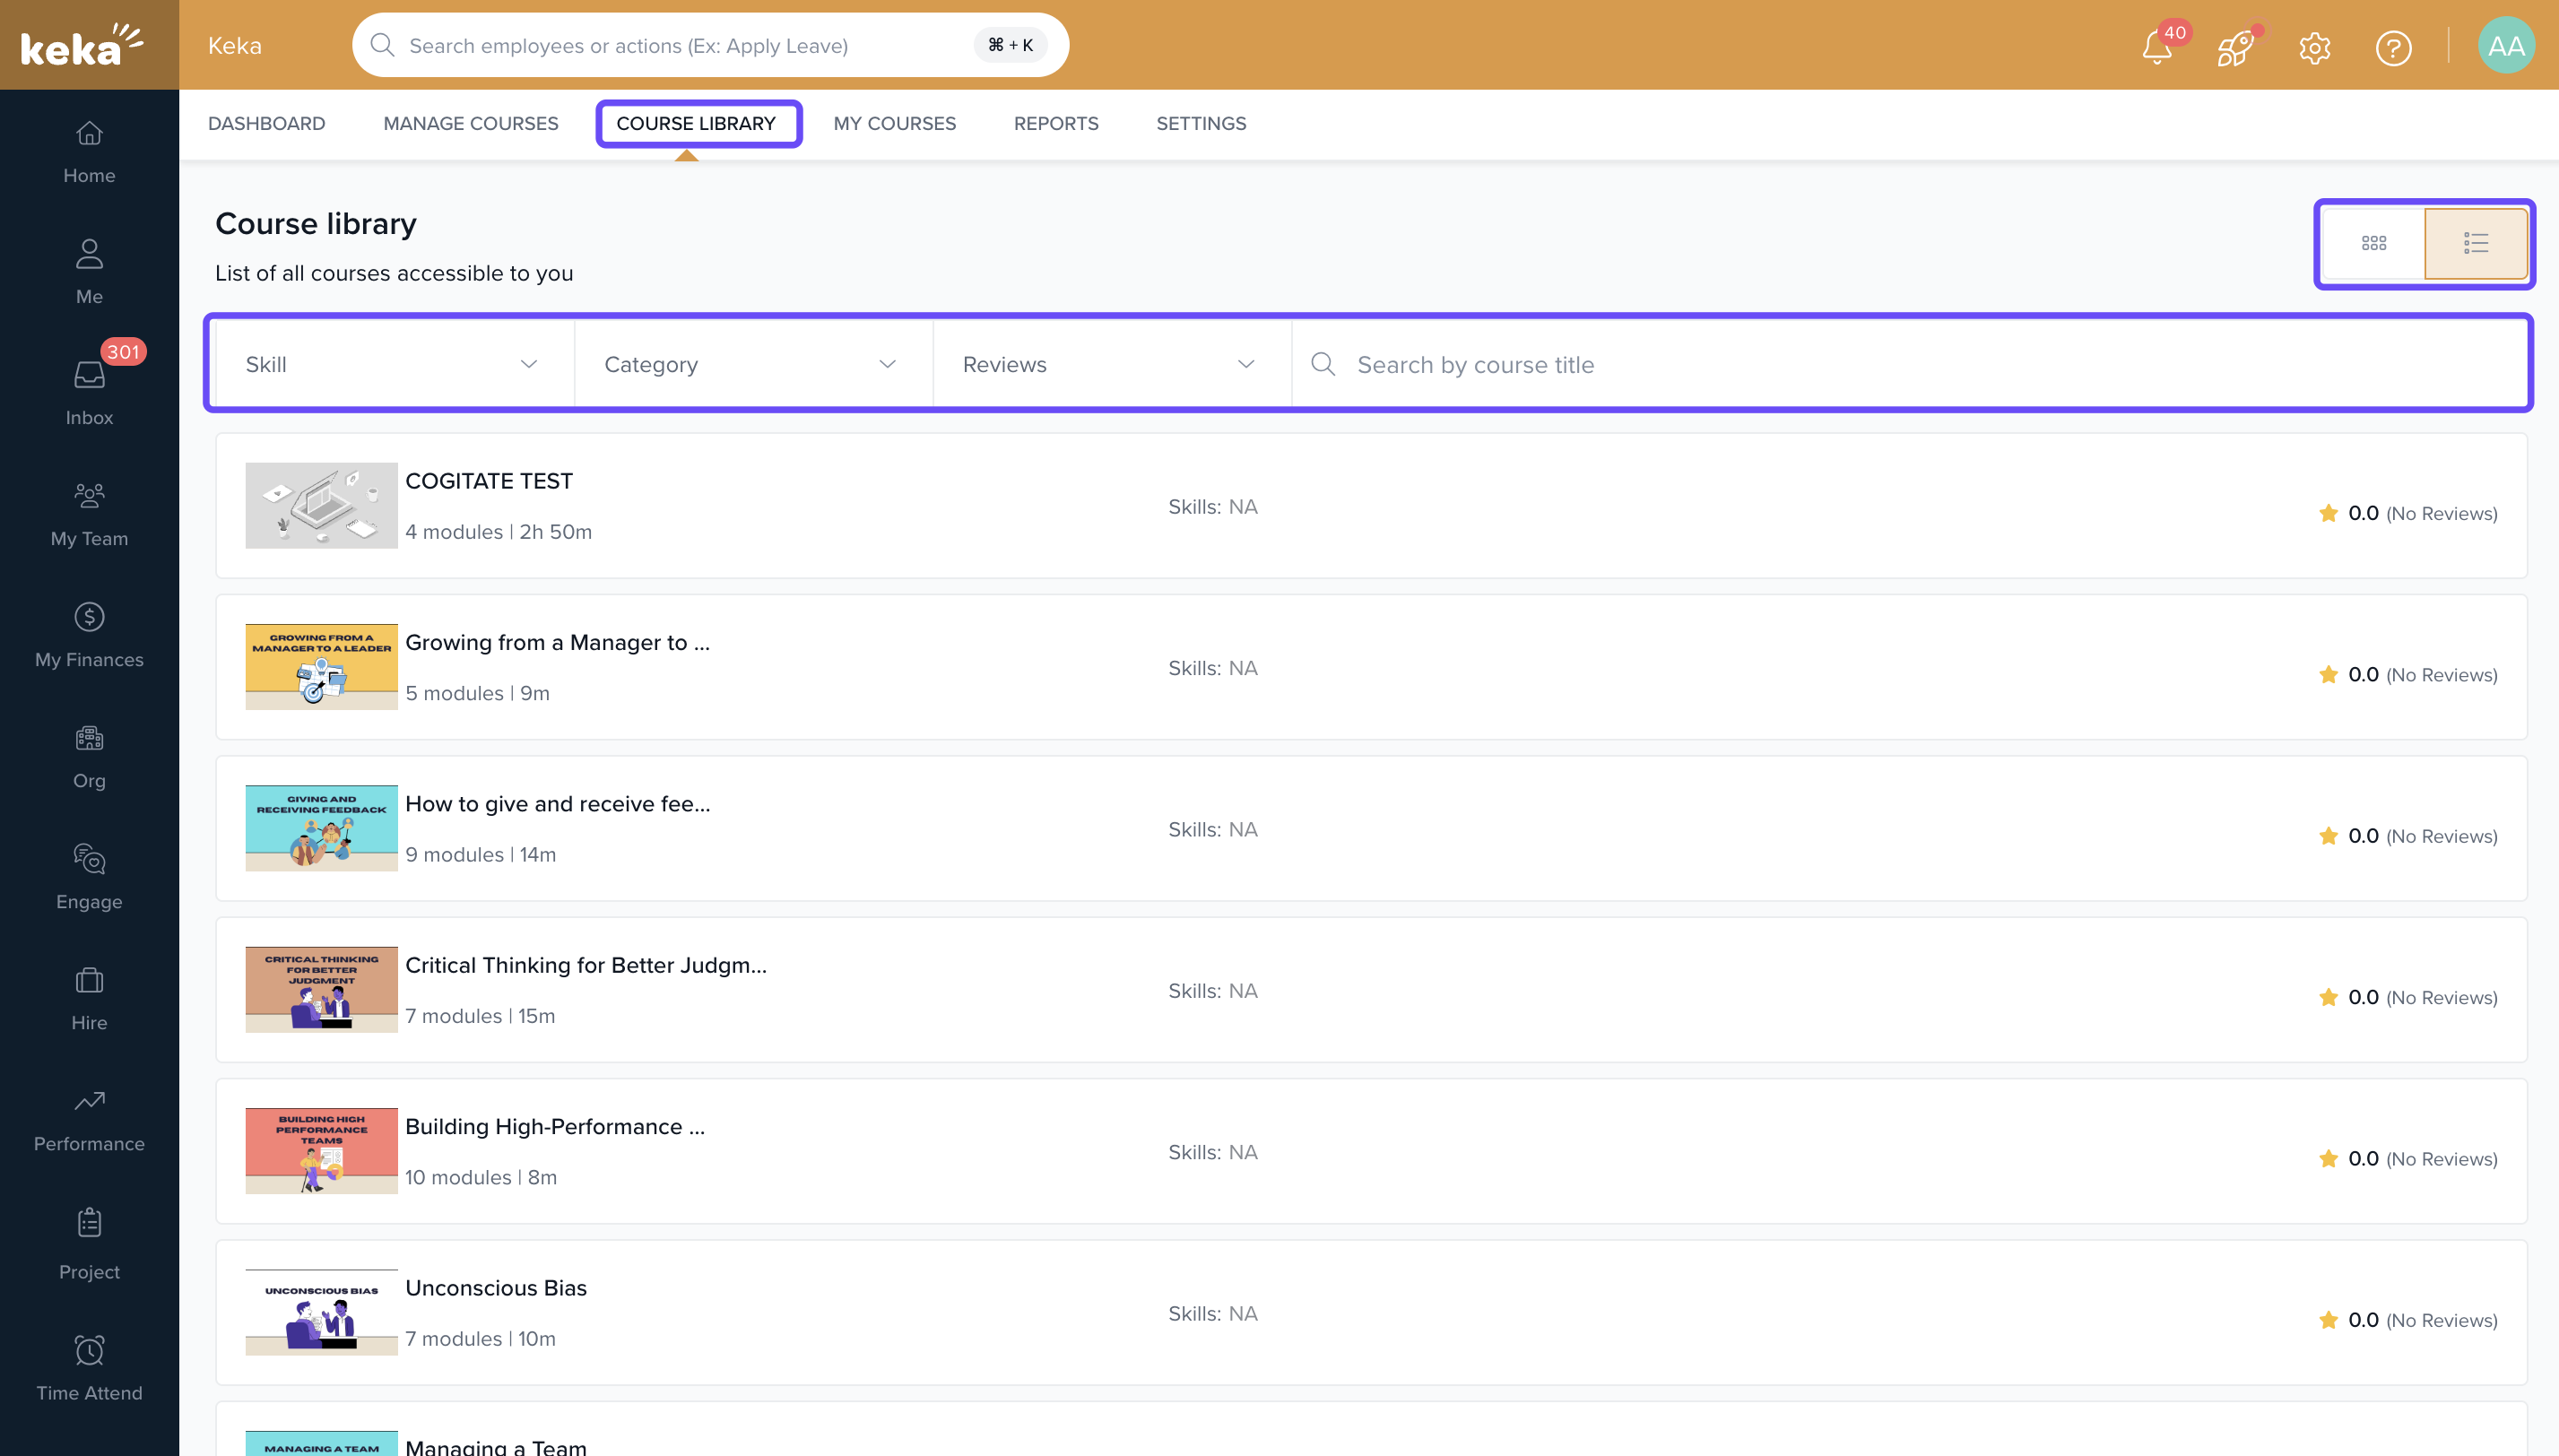
Task: Expand the Reviews filter dropdown
Action: (x=1110, y=364)
